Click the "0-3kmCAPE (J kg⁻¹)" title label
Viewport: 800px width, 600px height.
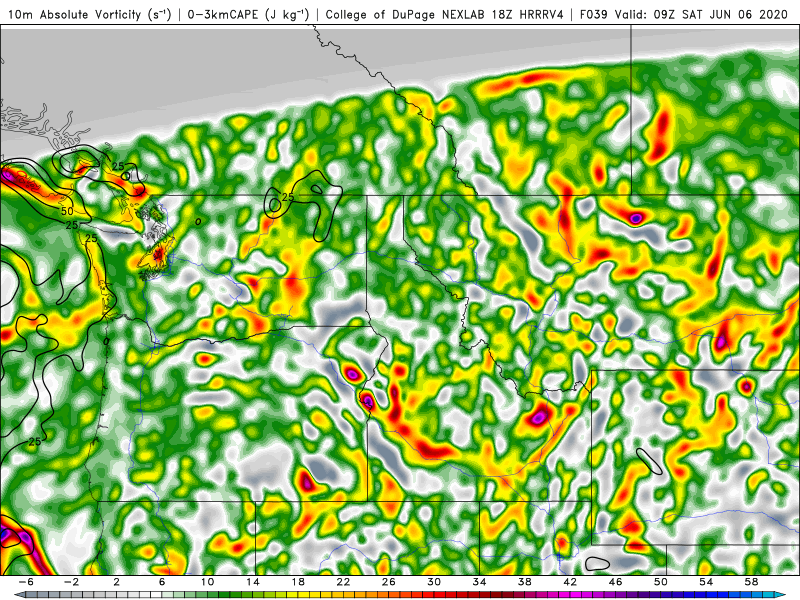click(x=247, y=14)
